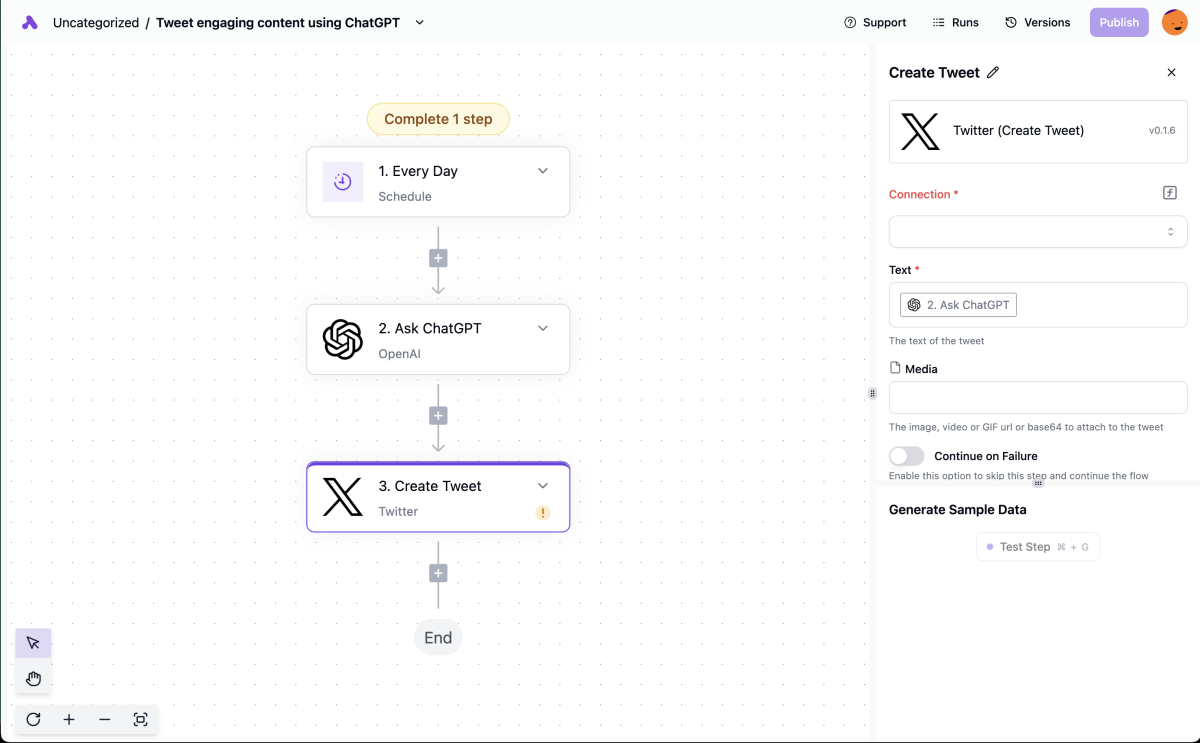Open the Uncategorized folder breadcrumb
Image resolution: width=1200 pixels, height=743 pixels.
[x=96, y=22]
